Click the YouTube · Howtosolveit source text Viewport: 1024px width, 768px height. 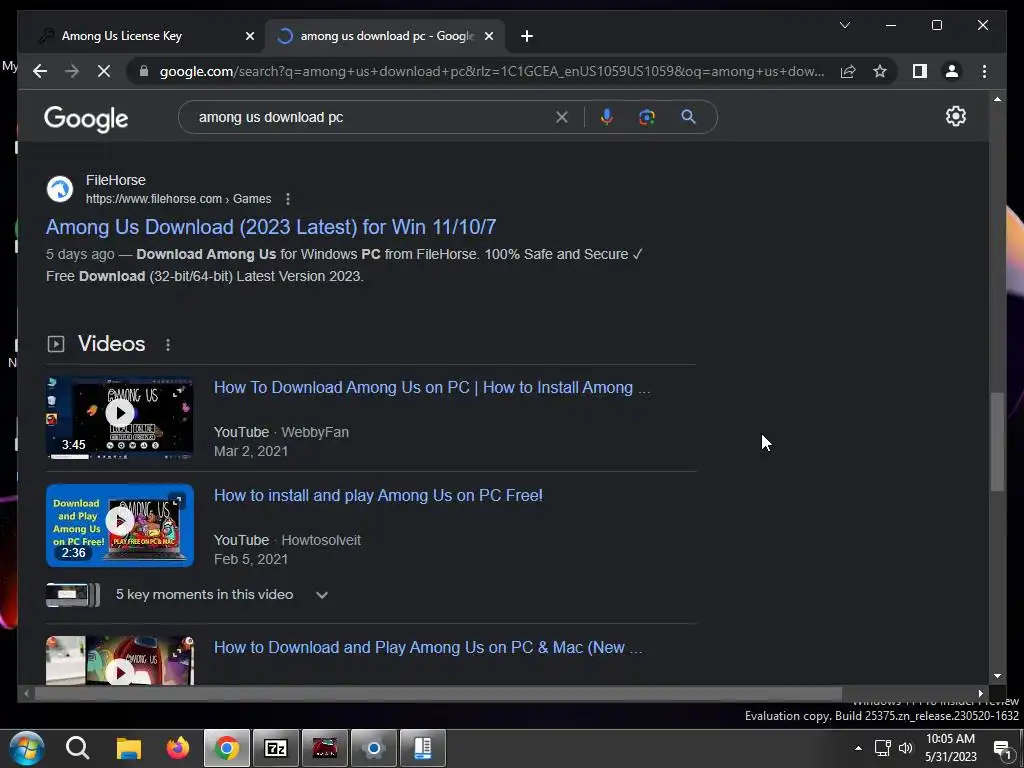(x=287, y=540)
